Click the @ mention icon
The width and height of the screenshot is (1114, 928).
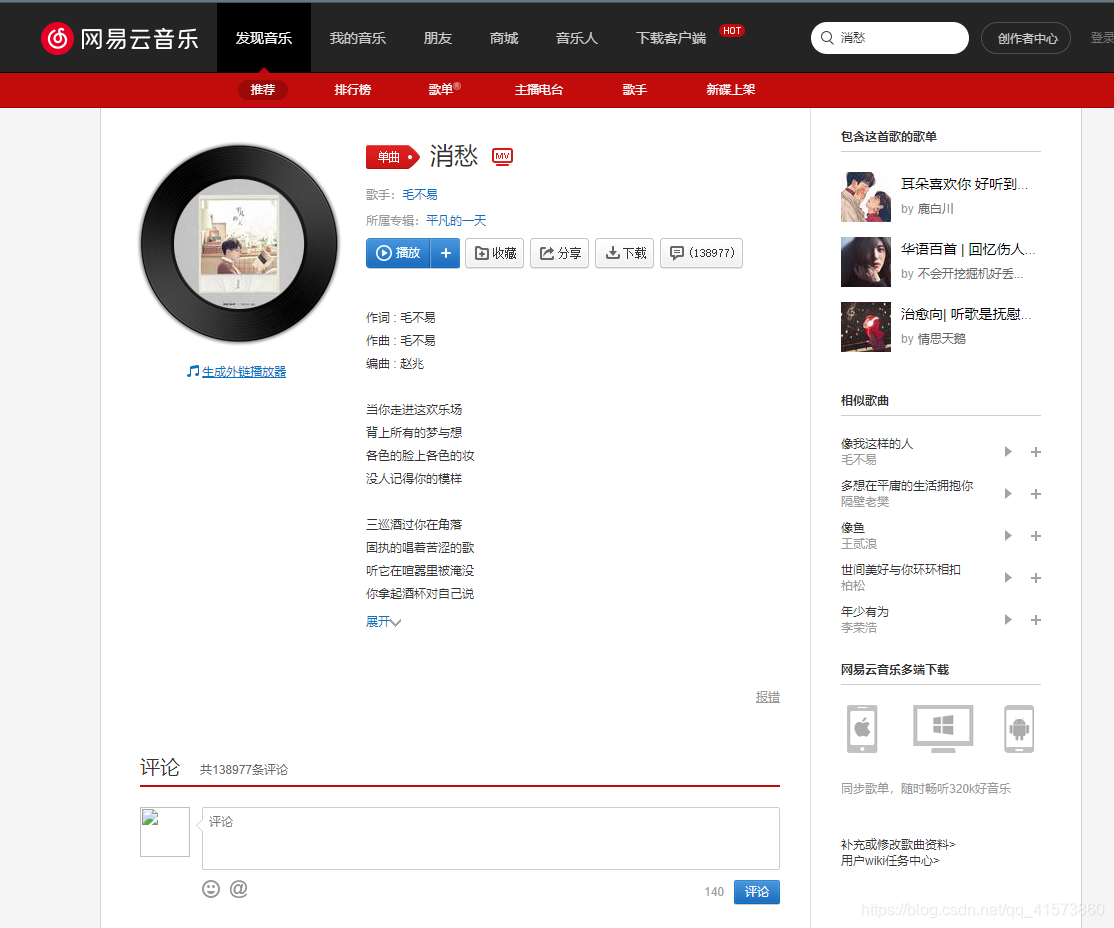pyautogui.click(x=239, y=889)
